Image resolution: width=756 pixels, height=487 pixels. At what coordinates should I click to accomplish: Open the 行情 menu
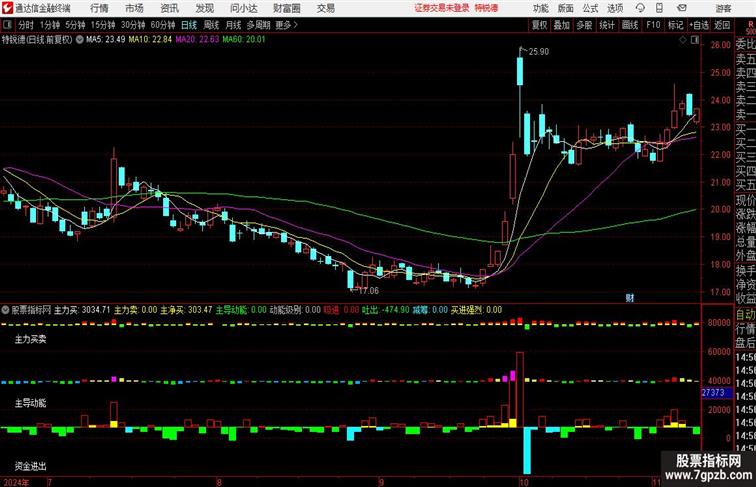[x=99, y=8]
